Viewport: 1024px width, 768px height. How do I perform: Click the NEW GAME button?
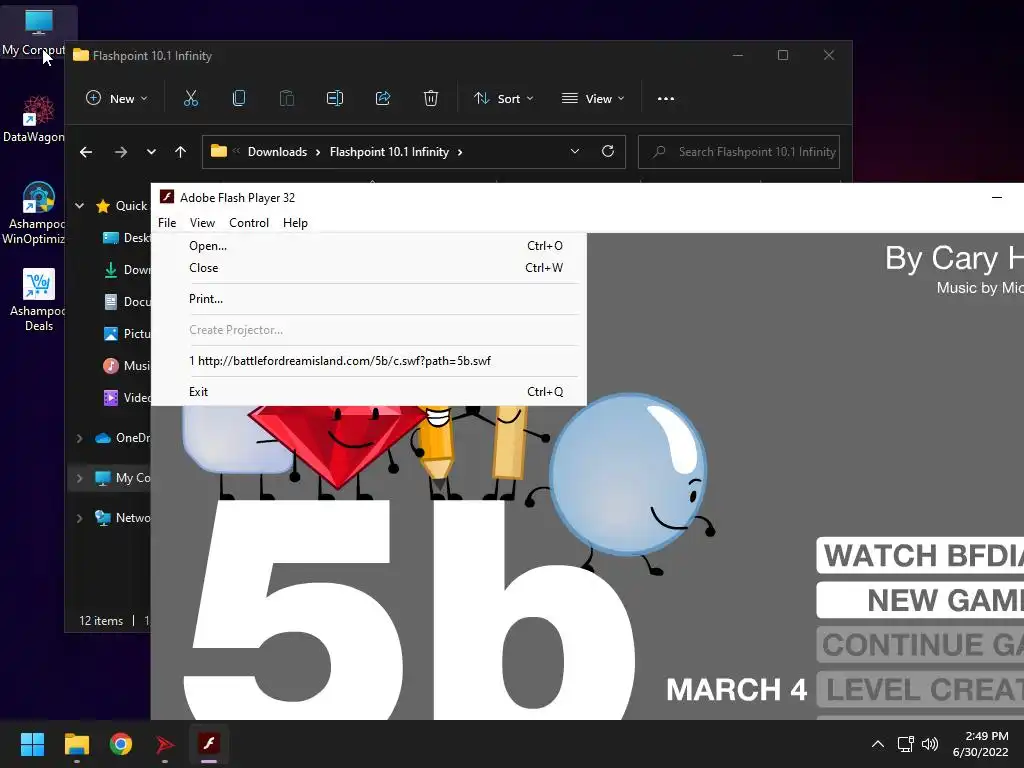pos(920,600)
